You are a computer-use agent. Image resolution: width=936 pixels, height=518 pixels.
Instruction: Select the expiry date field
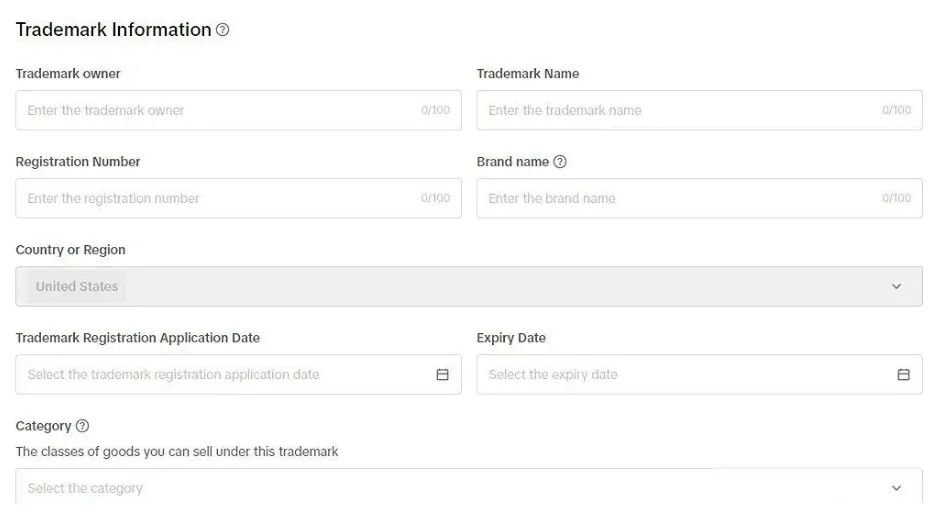699,374
